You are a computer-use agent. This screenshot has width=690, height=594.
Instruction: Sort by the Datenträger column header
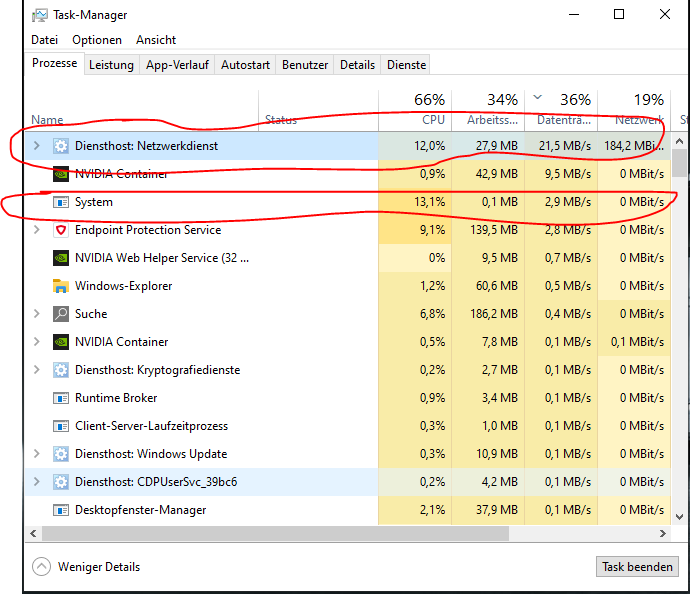coord(562,110)
